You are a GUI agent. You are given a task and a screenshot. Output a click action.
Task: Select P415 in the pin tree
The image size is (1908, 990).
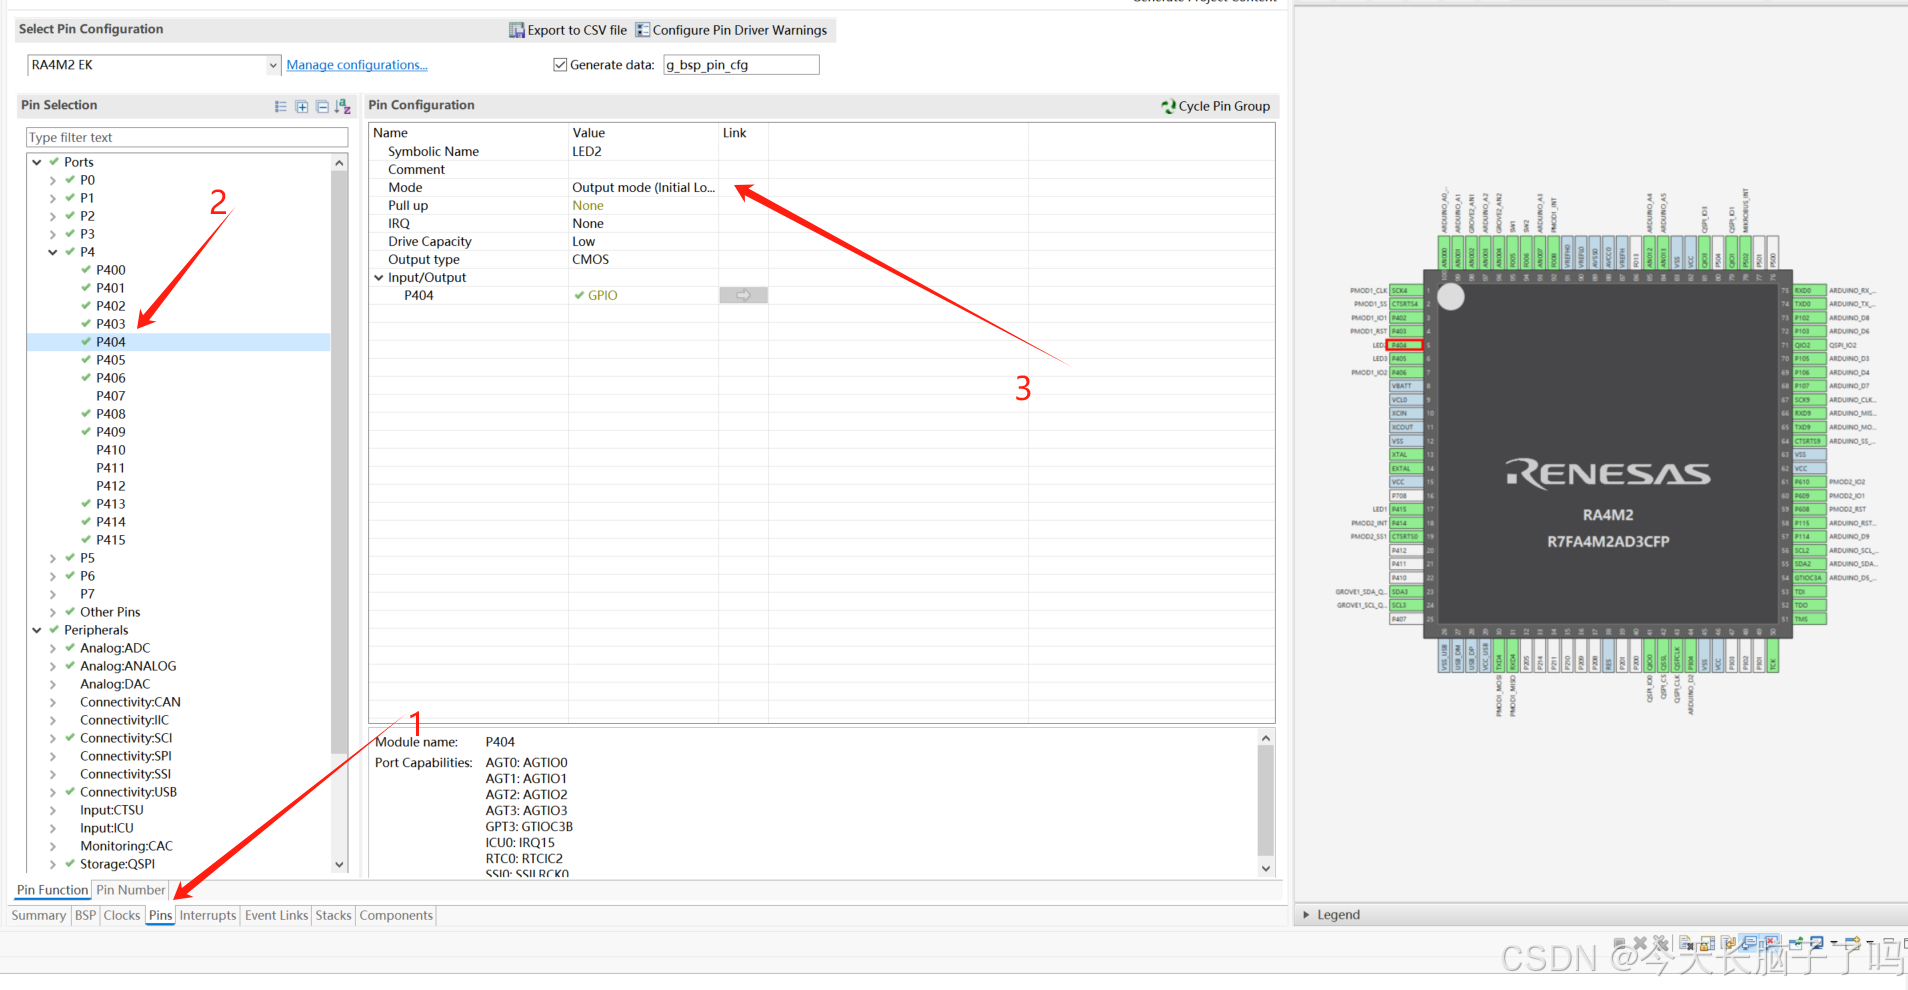click(111, 540)
